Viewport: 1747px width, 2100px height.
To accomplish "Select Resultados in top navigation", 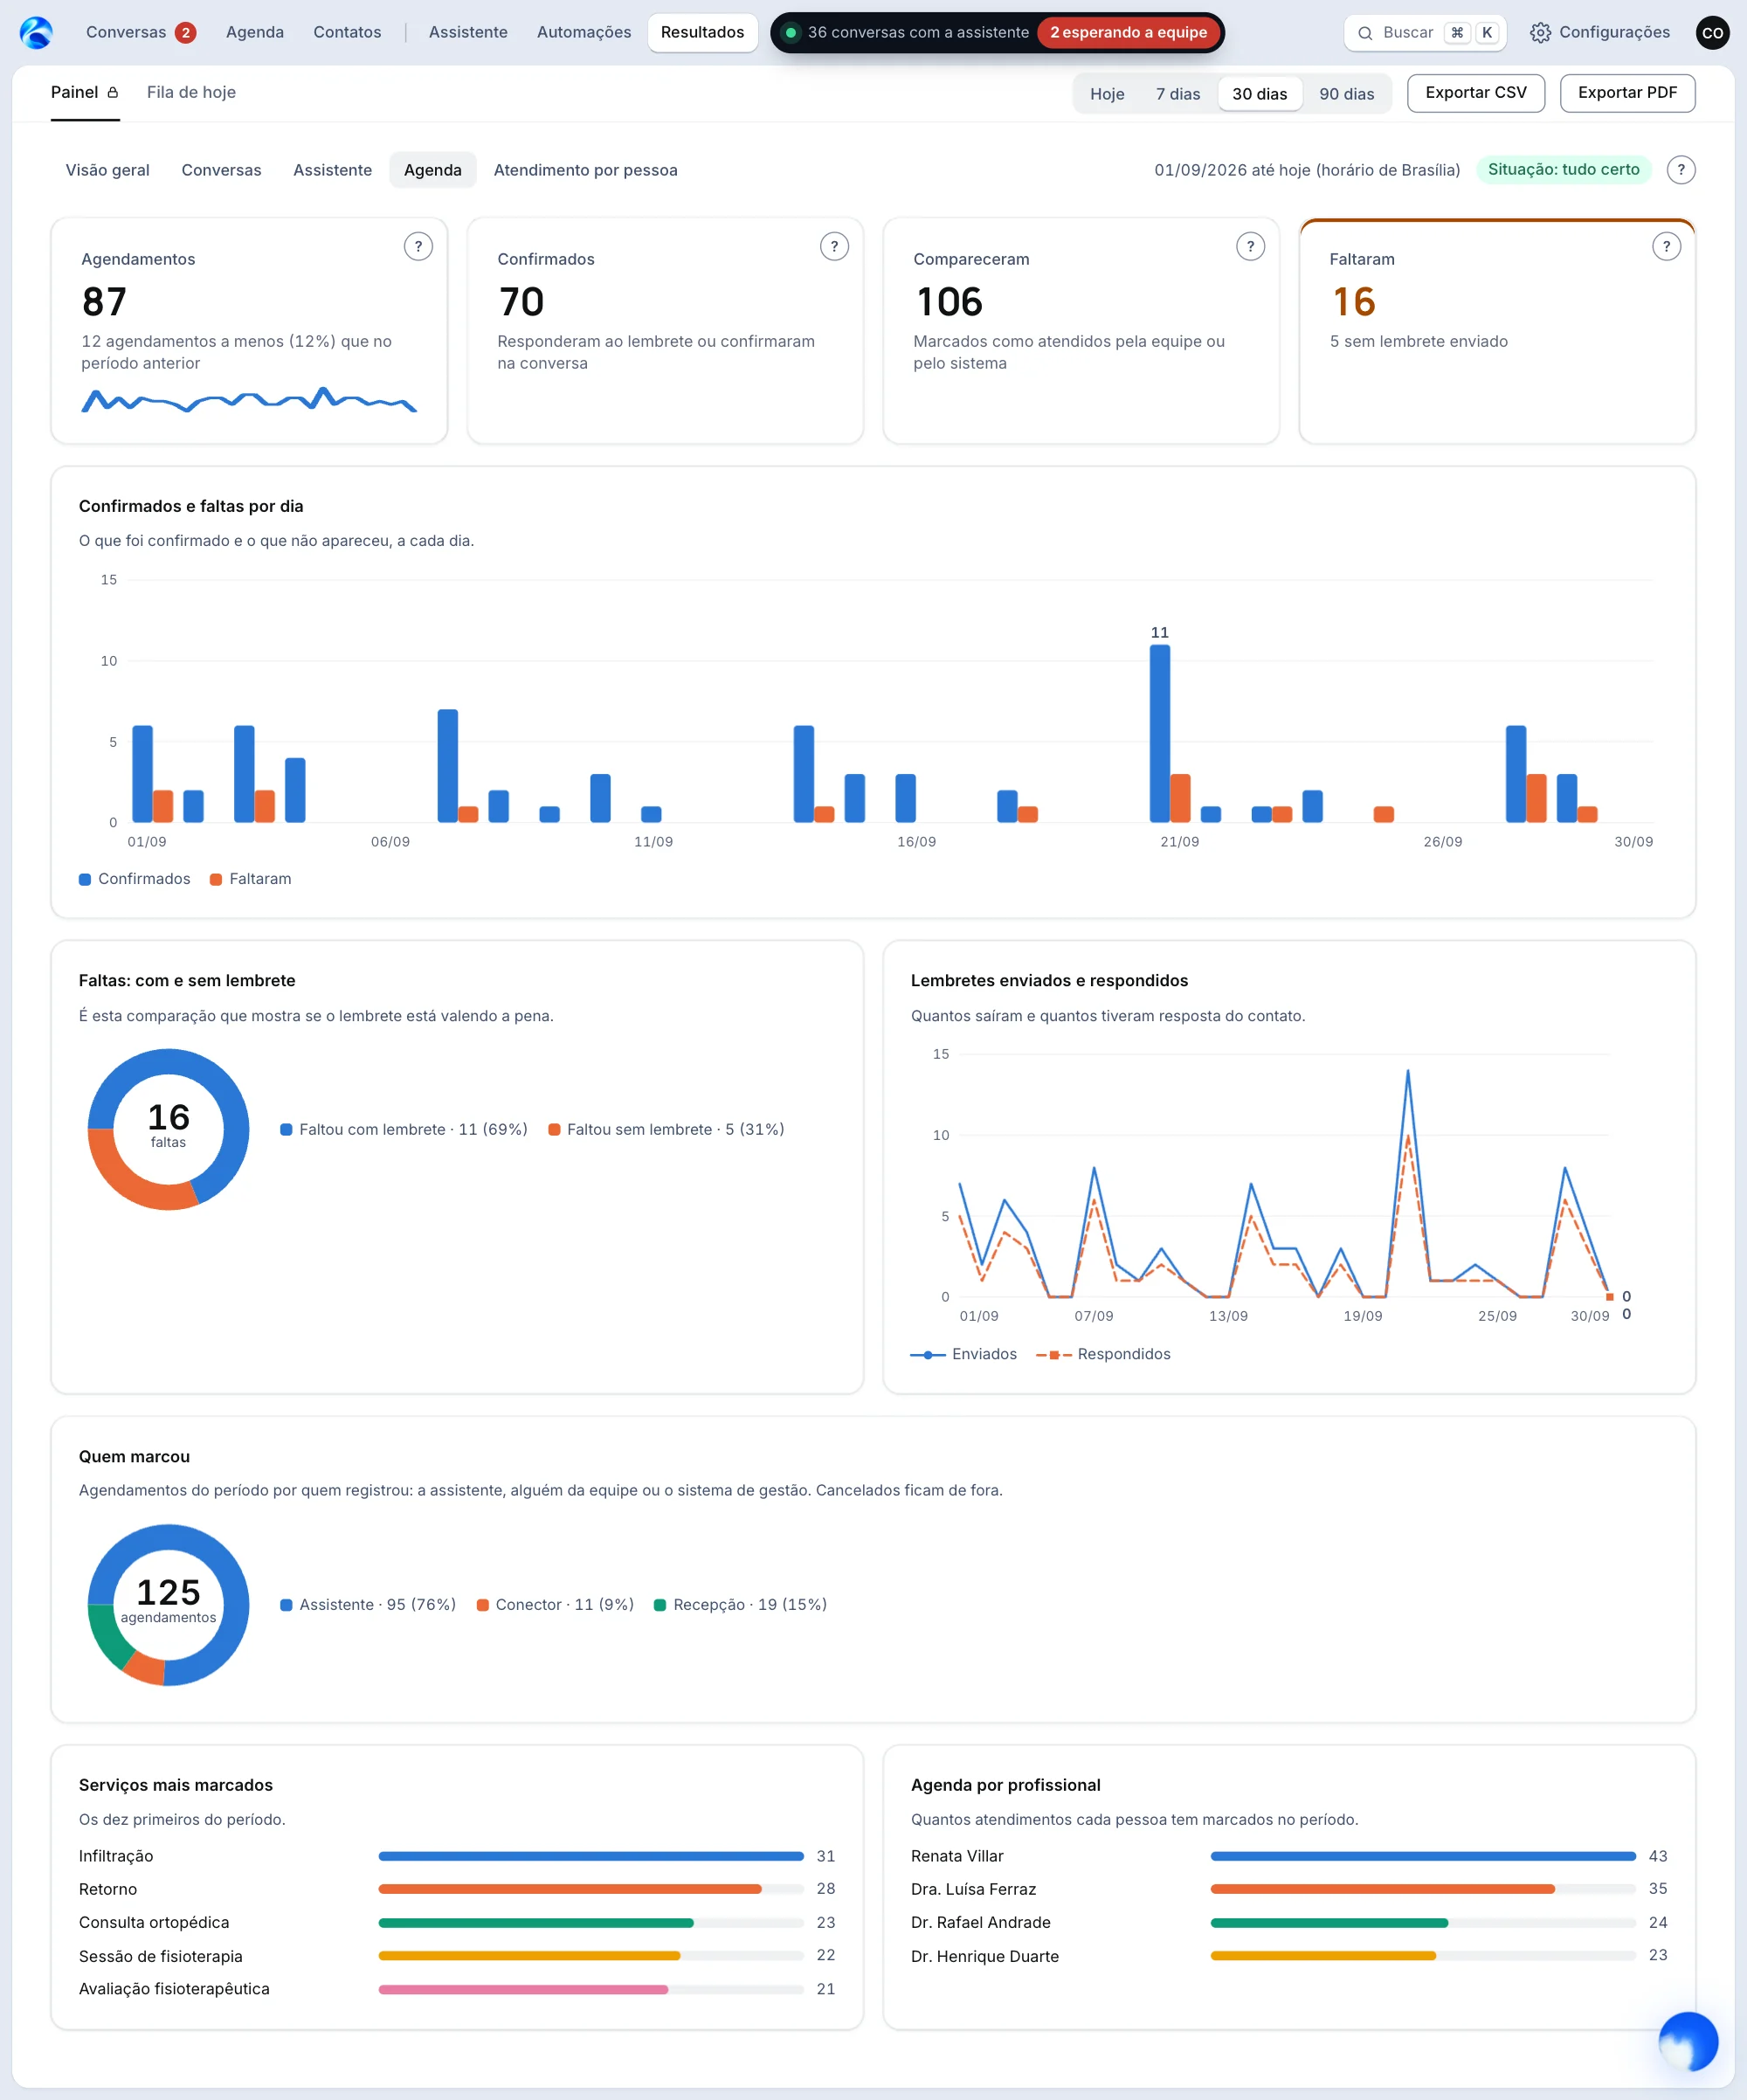I will 702,33.
